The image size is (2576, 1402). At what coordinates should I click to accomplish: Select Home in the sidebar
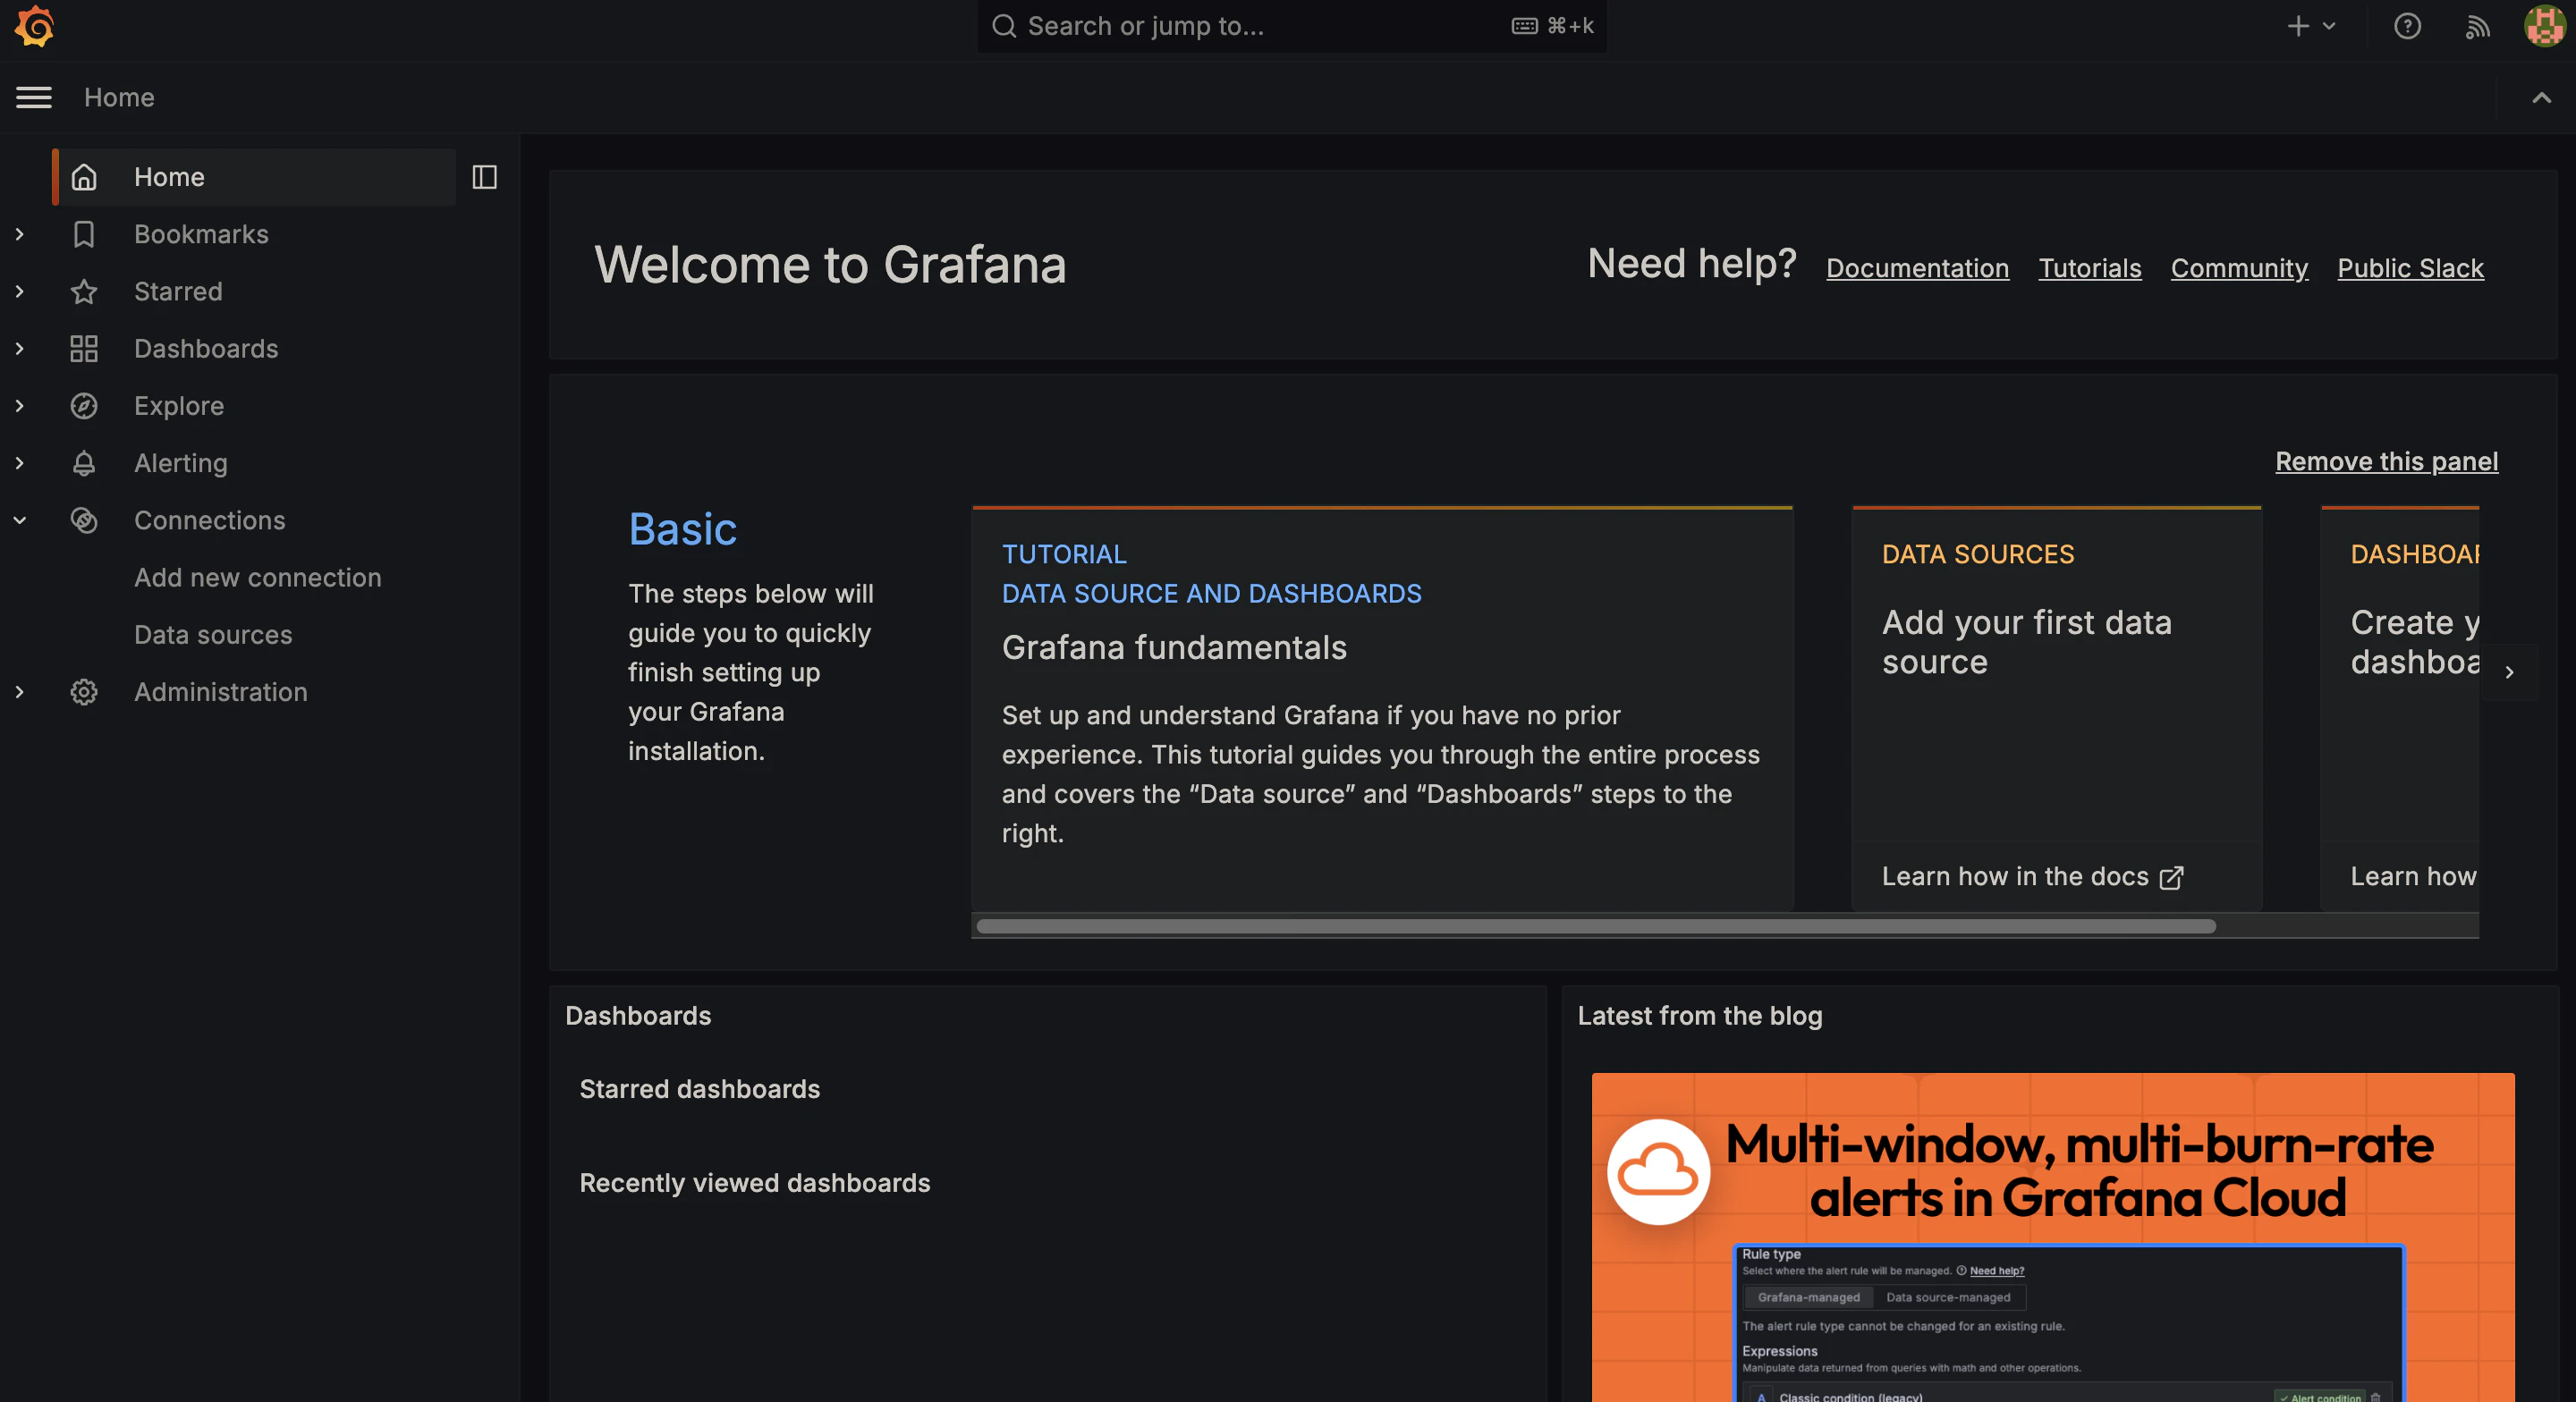[255, 177]
